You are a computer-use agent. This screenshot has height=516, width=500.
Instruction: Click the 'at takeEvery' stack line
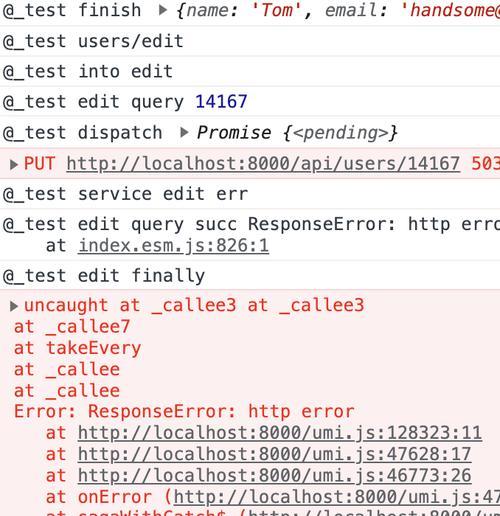tap(78, 348)
